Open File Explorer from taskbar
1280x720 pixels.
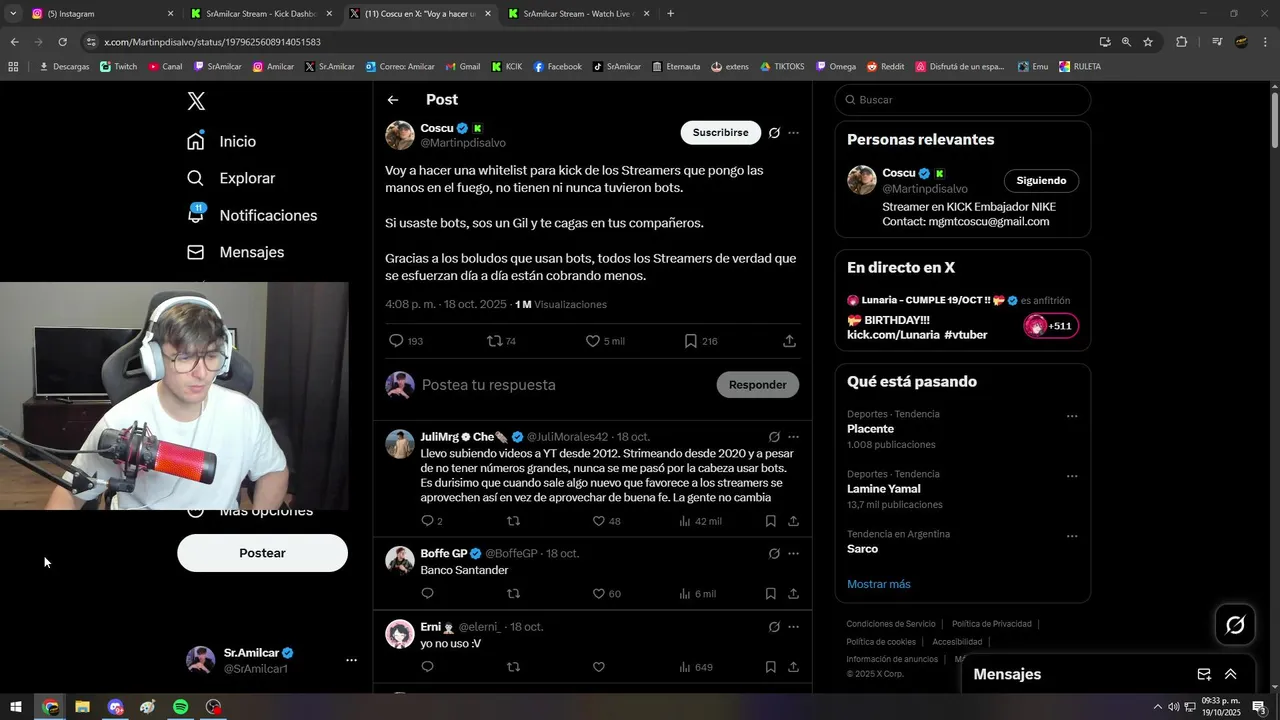[x=83, y=707]
